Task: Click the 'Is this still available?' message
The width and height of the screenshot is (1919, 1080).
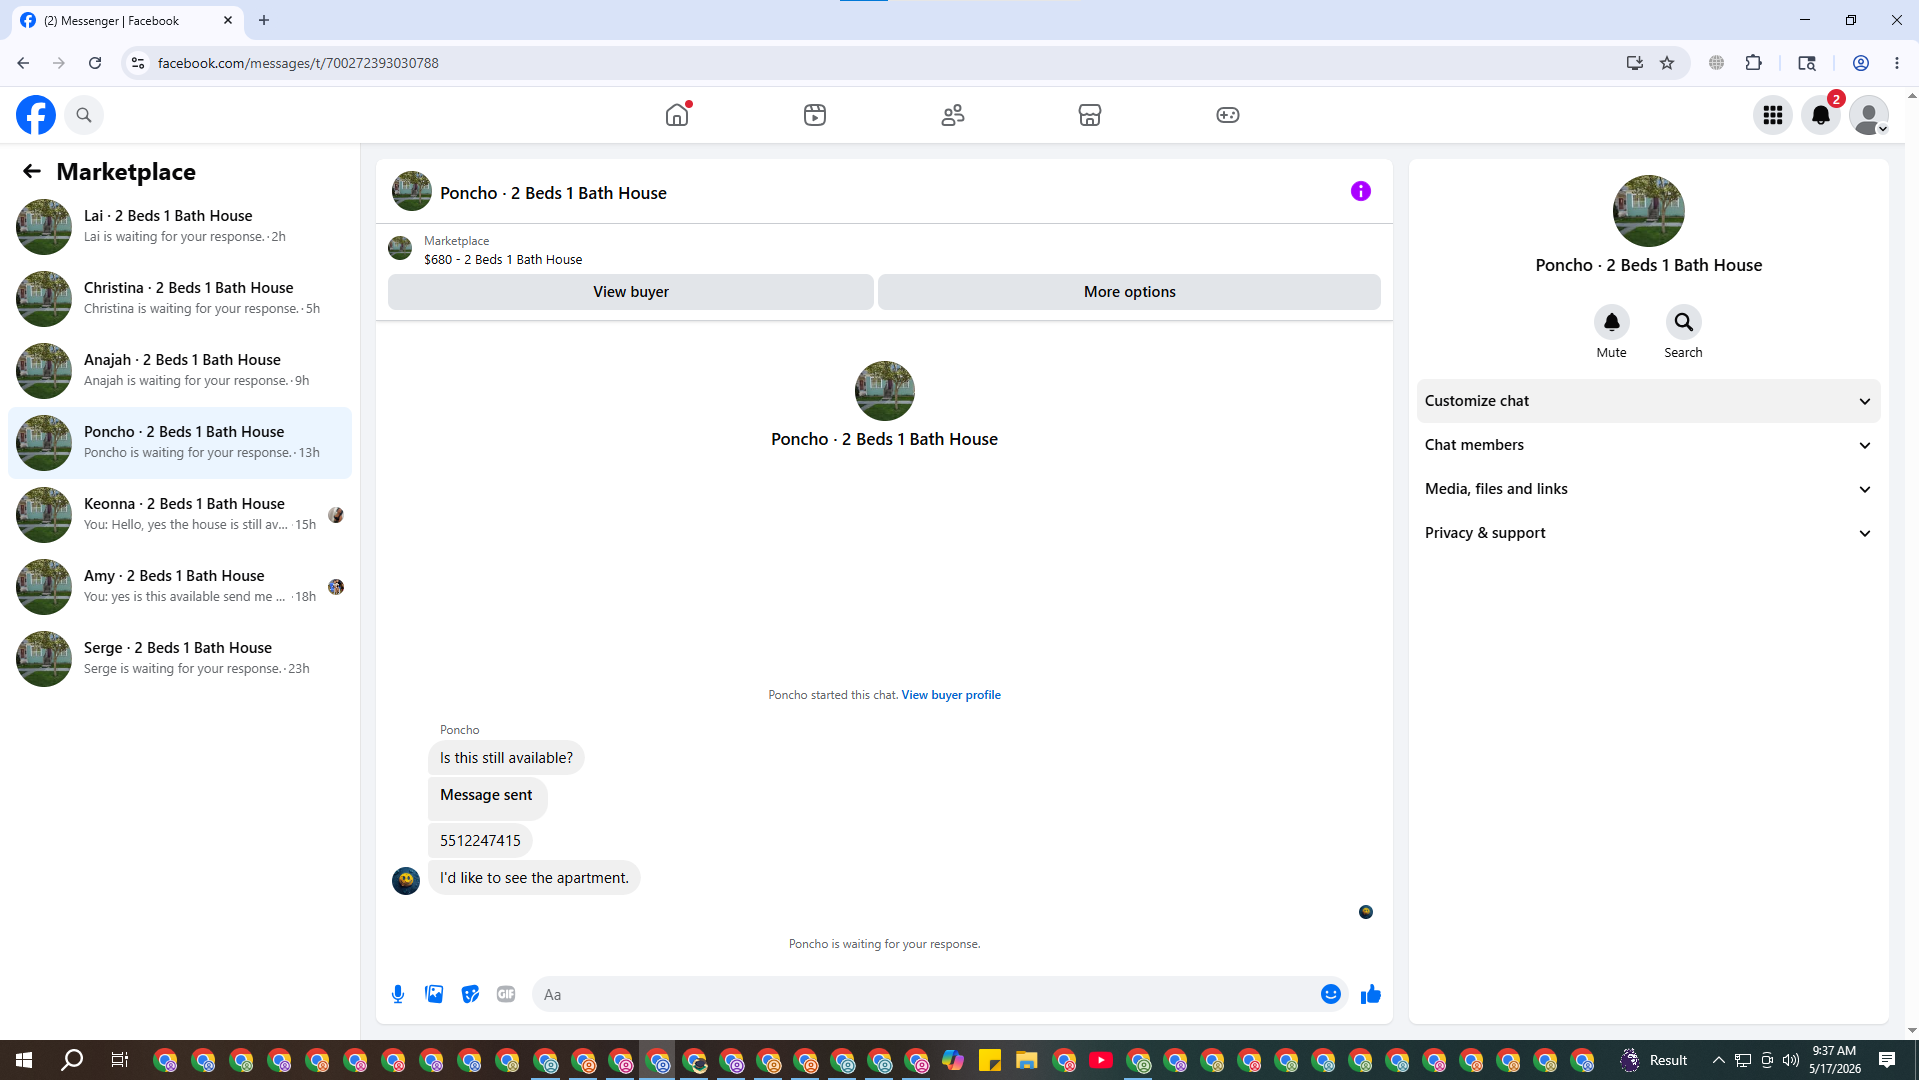Action: point(506,758)
